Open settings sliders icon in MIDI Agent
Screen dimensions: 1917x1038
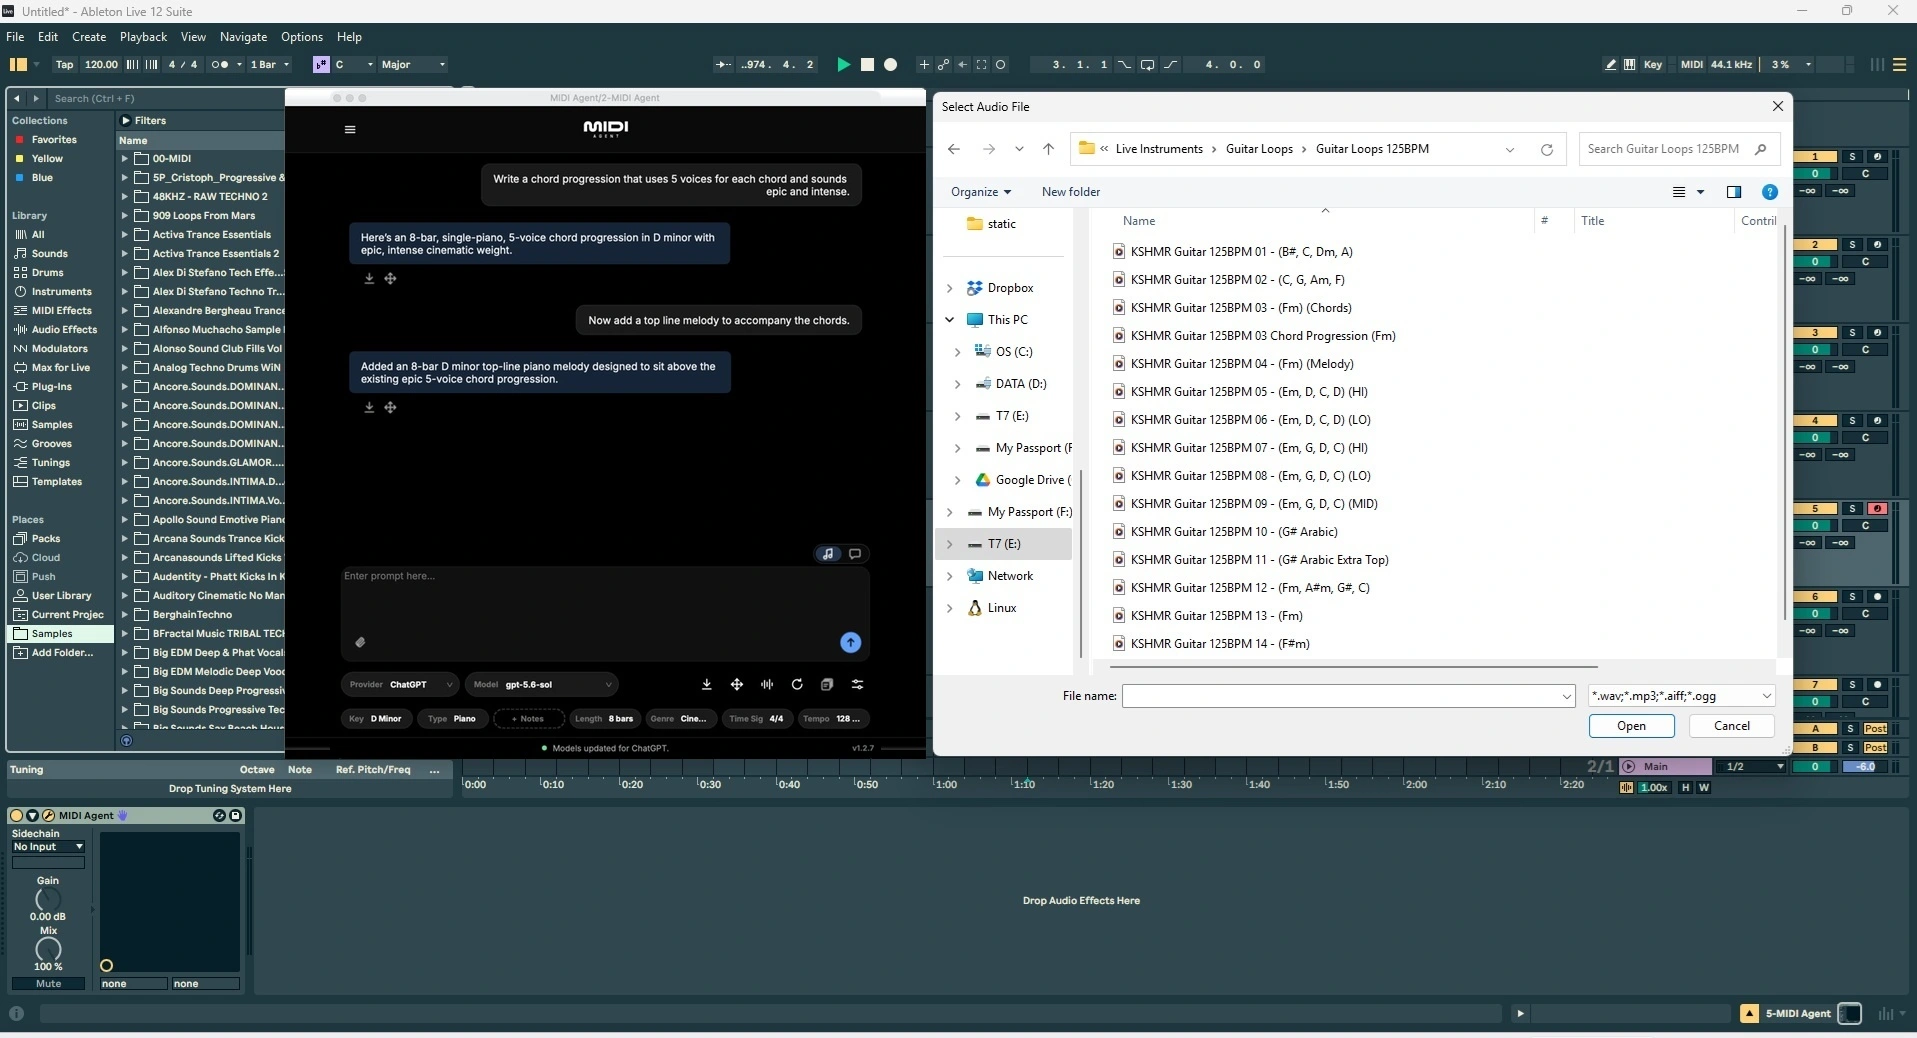pyautogui.click(x=857, y=685)
